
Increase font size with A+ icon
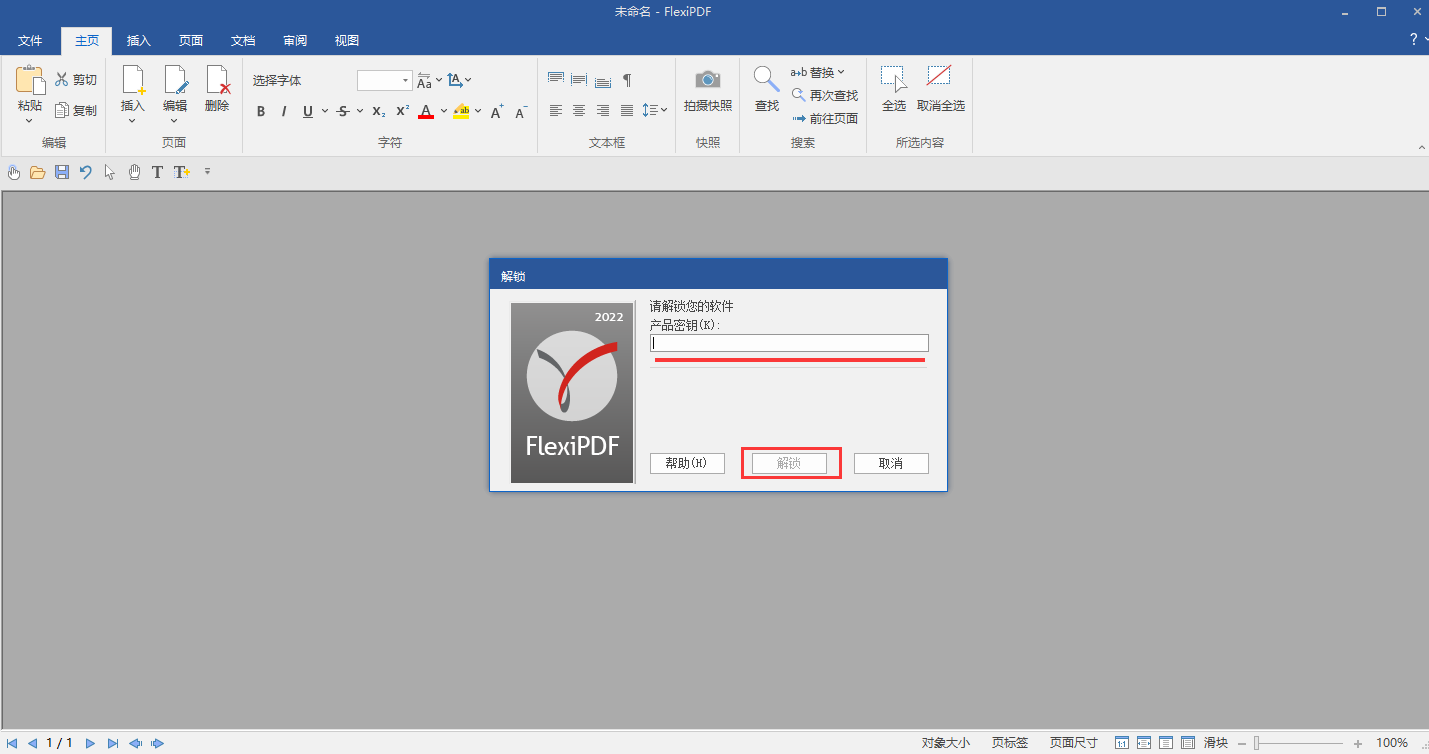(x=497, y=111)
